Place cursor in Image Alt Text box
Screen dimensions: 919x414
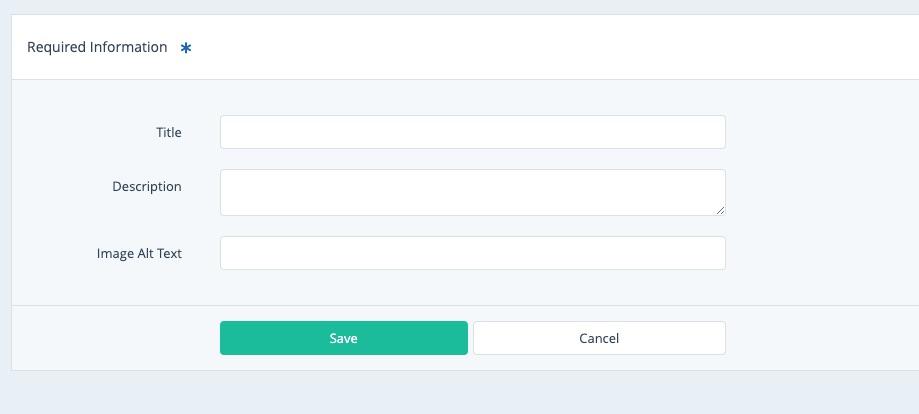(472, 253)
